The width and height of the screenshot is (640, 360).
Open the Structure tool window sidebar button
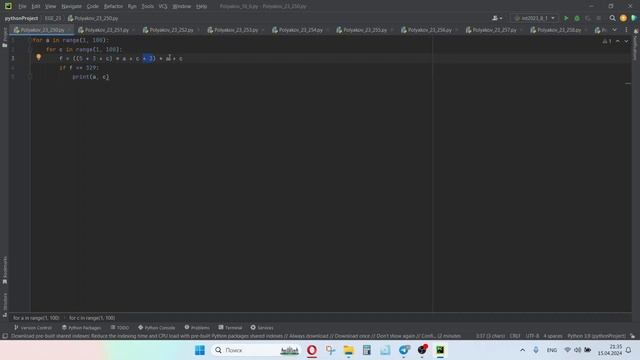tap(4, 305)
